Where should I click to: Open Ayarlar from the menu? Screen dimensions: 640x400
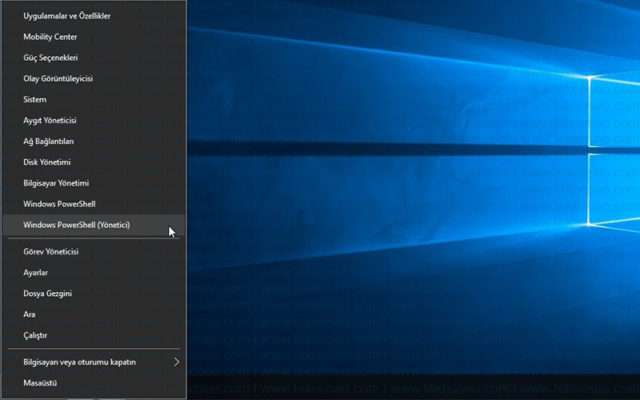[x=94, y=272]
